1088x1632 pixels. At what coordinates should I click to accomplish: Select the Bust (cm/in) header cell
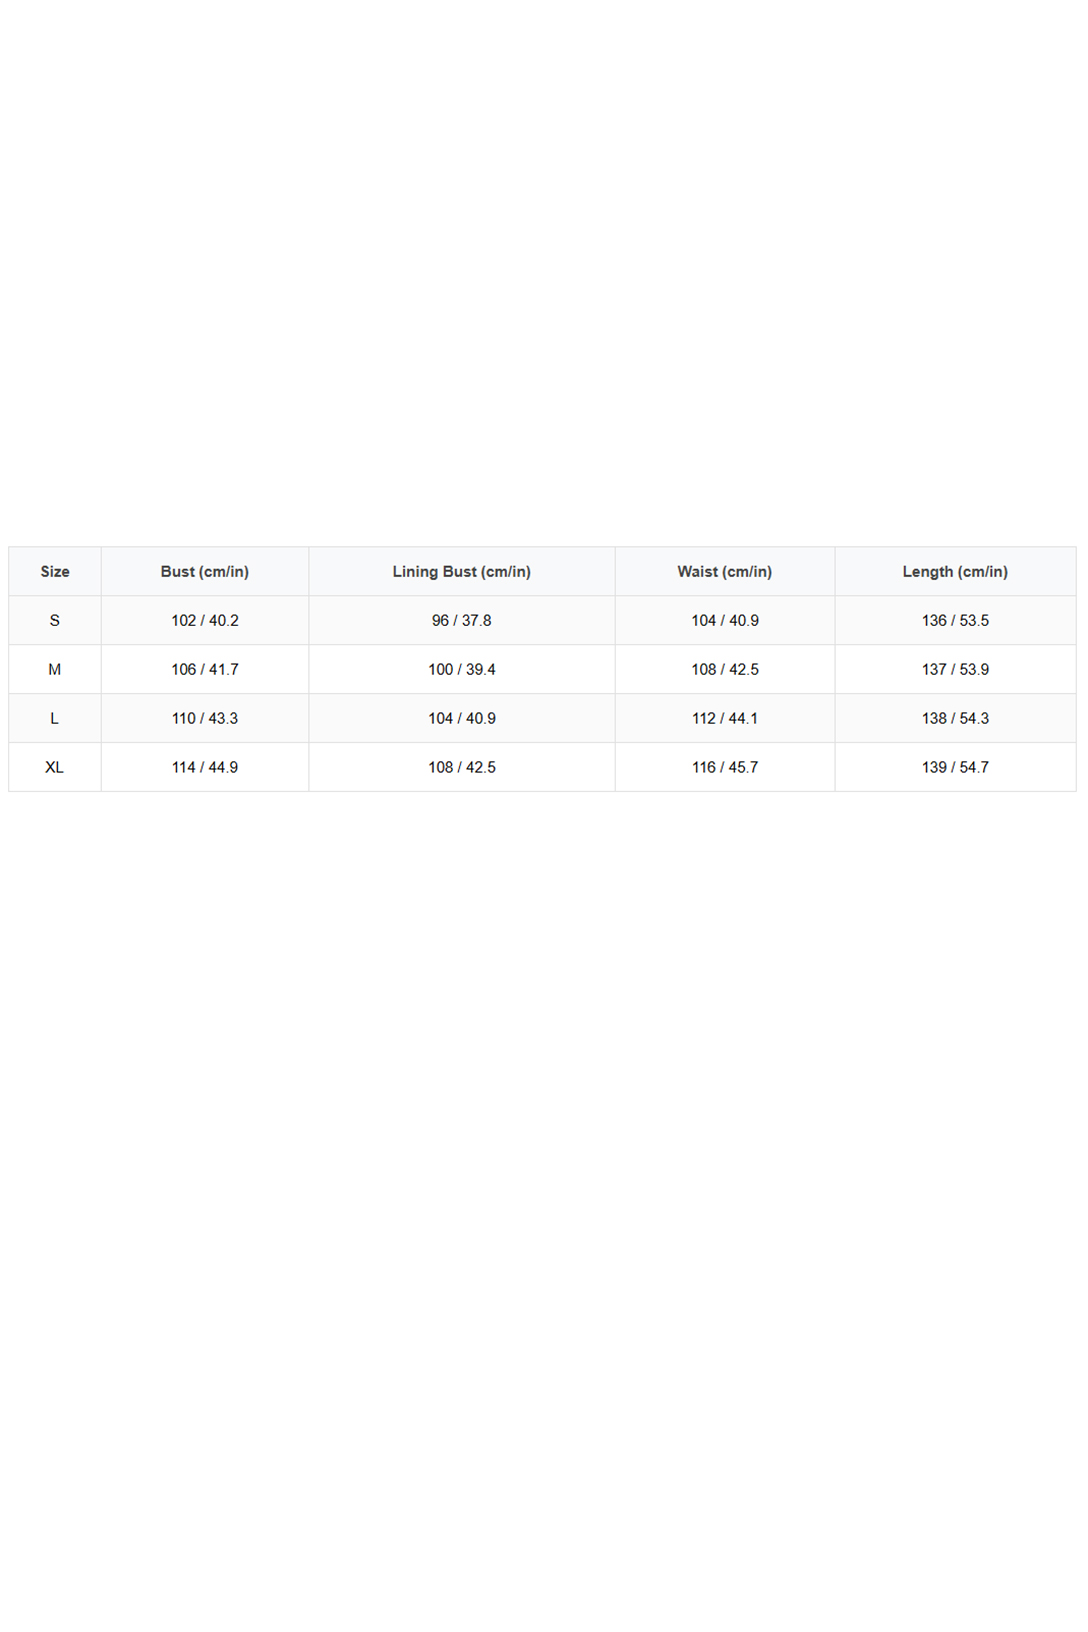pos(205,571)
